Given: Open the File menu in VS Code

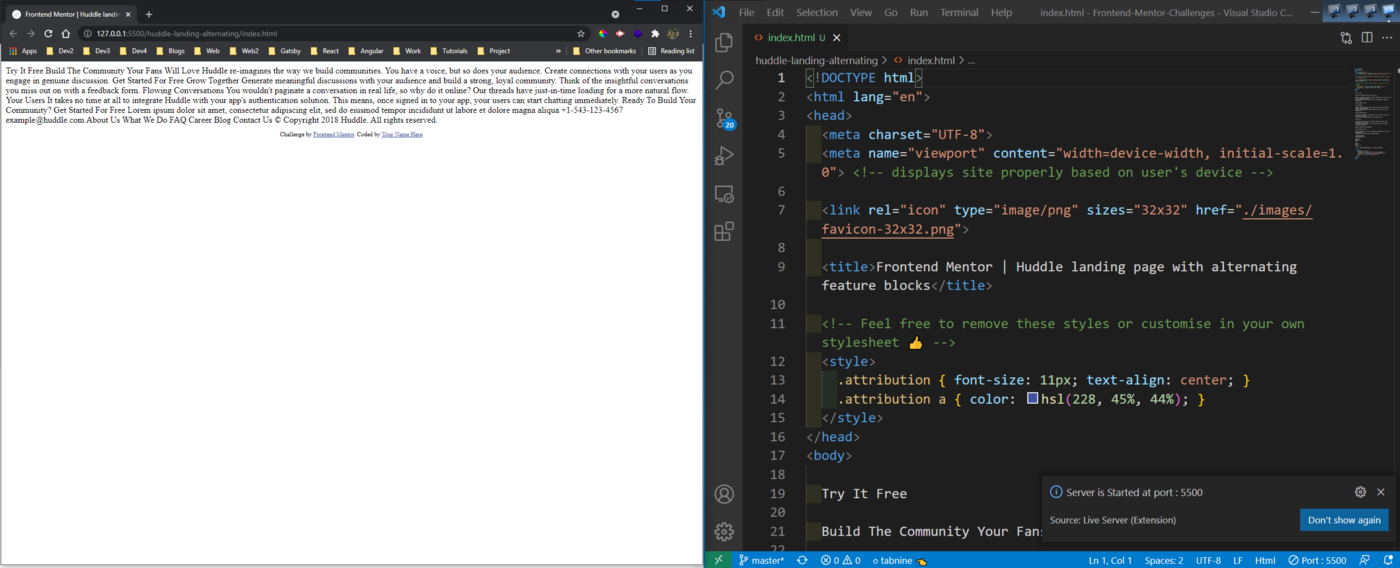Looking at the screenshot, I should (x=746, y=13).
